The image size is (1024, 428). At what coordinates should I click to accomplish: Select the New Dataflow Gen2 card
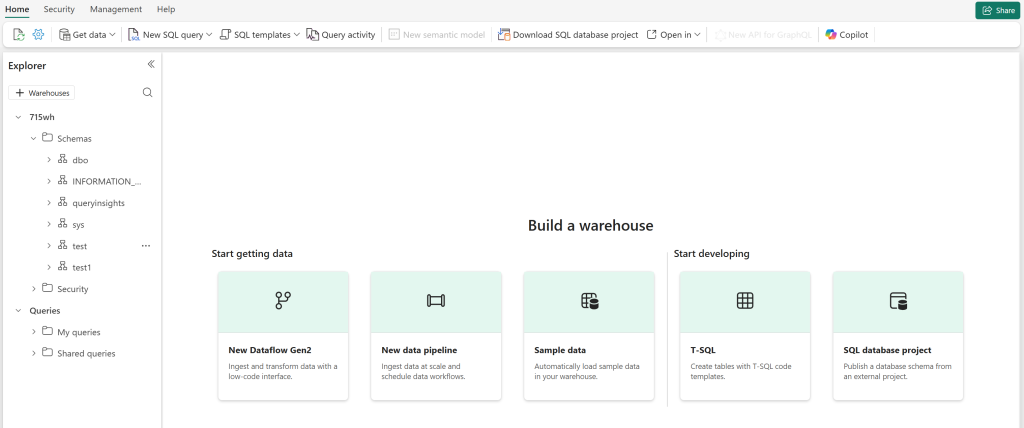click(x=283, y=335)
